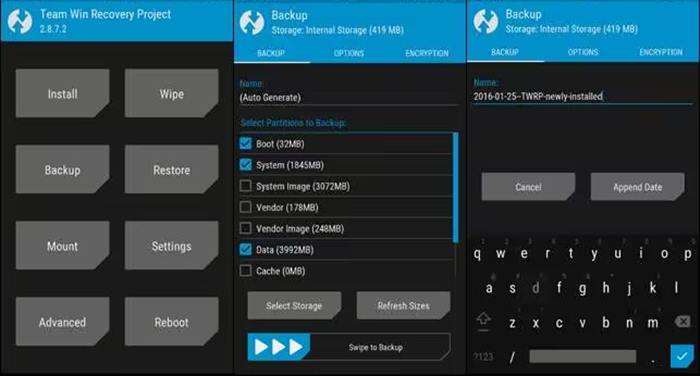
Task: Open the OPTIONS tab in middle Backup screen
Action: pos(349,53)
